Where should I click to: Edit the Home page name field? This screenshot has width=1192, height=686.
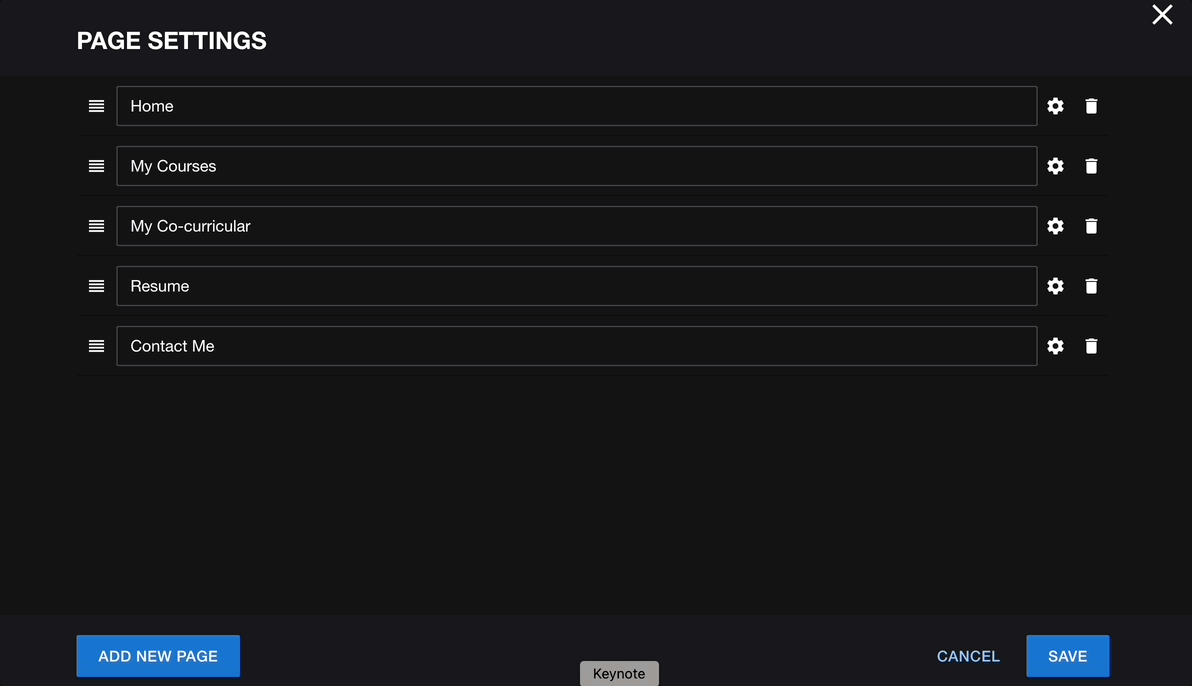point(576,106)
